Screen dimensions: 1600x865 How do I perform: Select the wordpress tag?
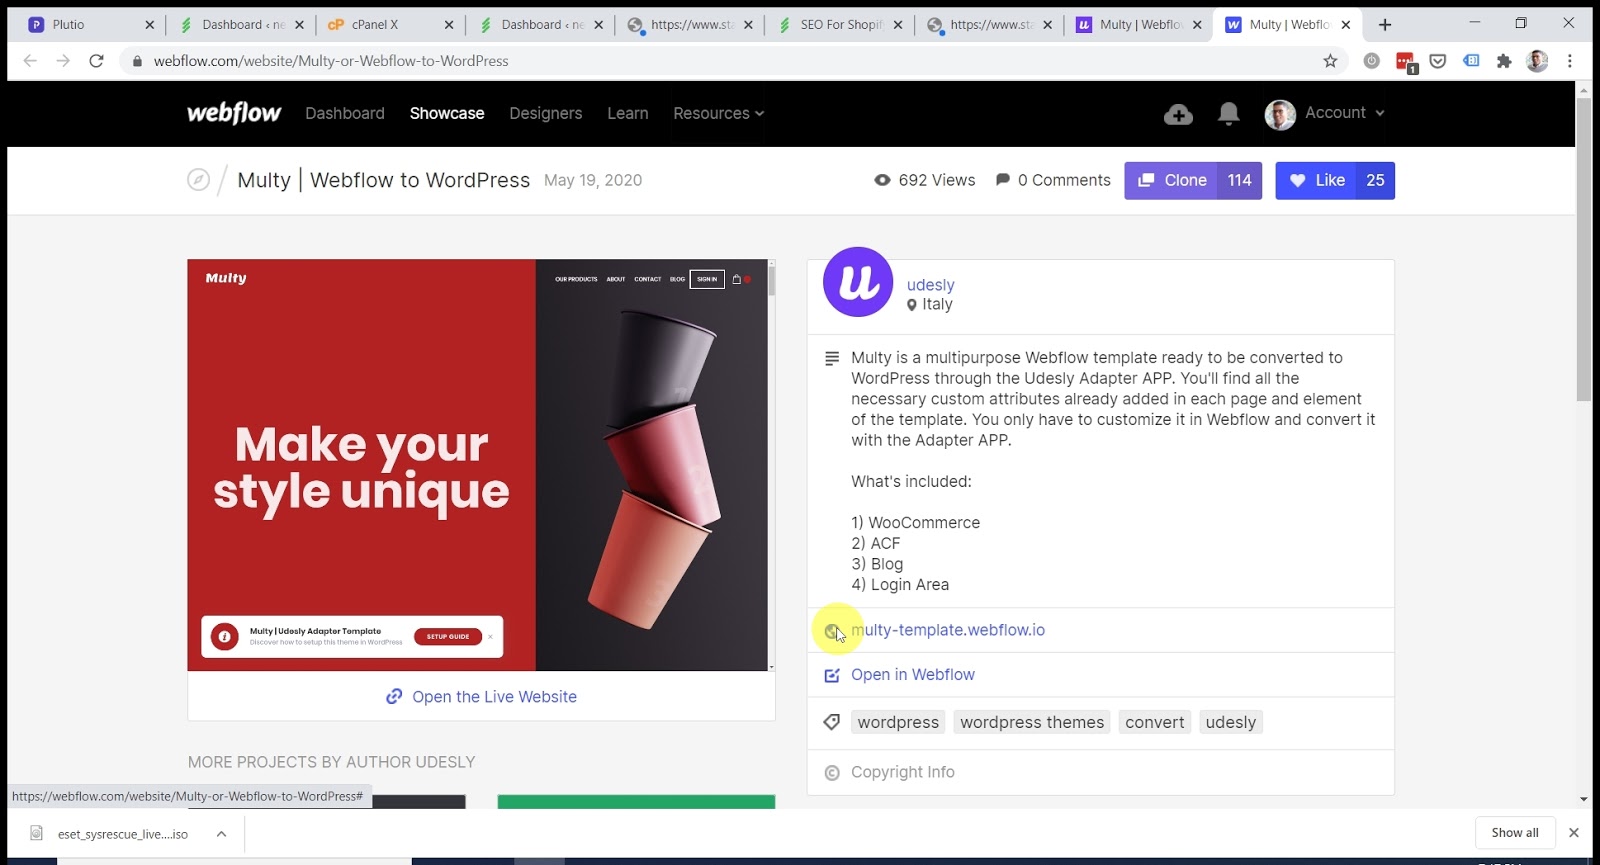898,722
